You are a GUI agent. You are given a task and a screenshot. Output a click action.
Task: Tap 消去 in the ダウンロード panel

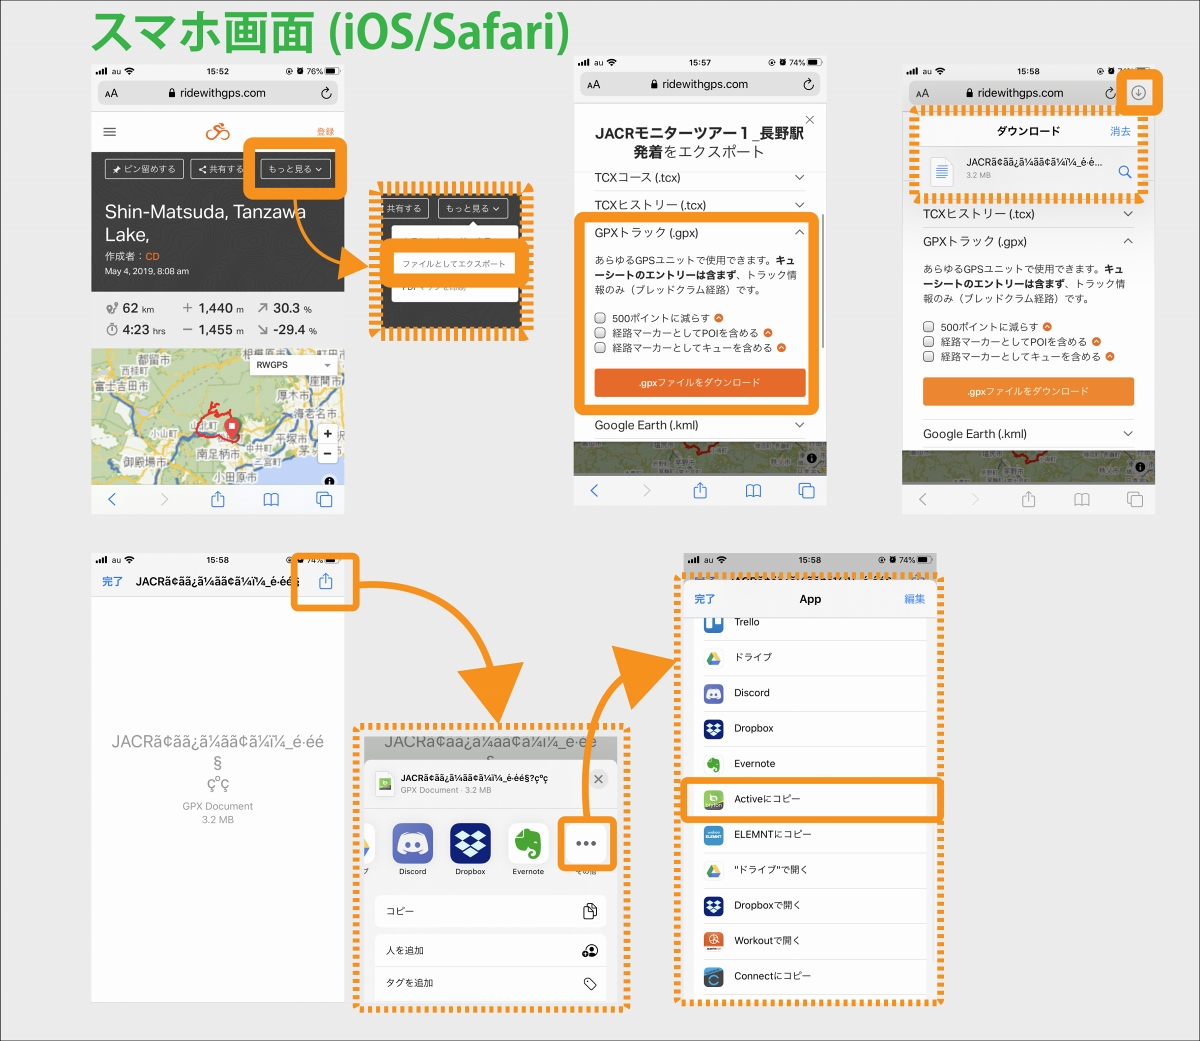click(1120, 132)
